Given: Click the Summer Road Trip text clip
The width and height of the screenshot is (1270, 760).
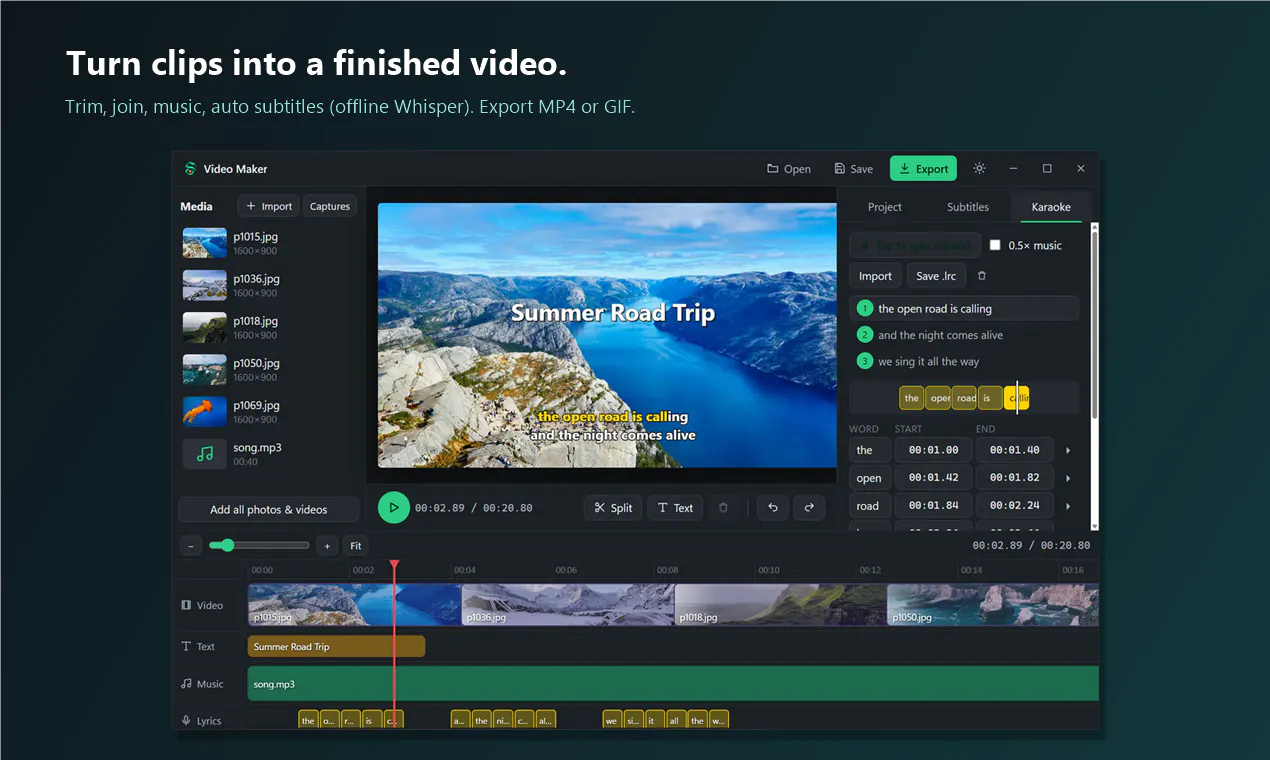Looking at the screenshot, I should tap(336, 647).
